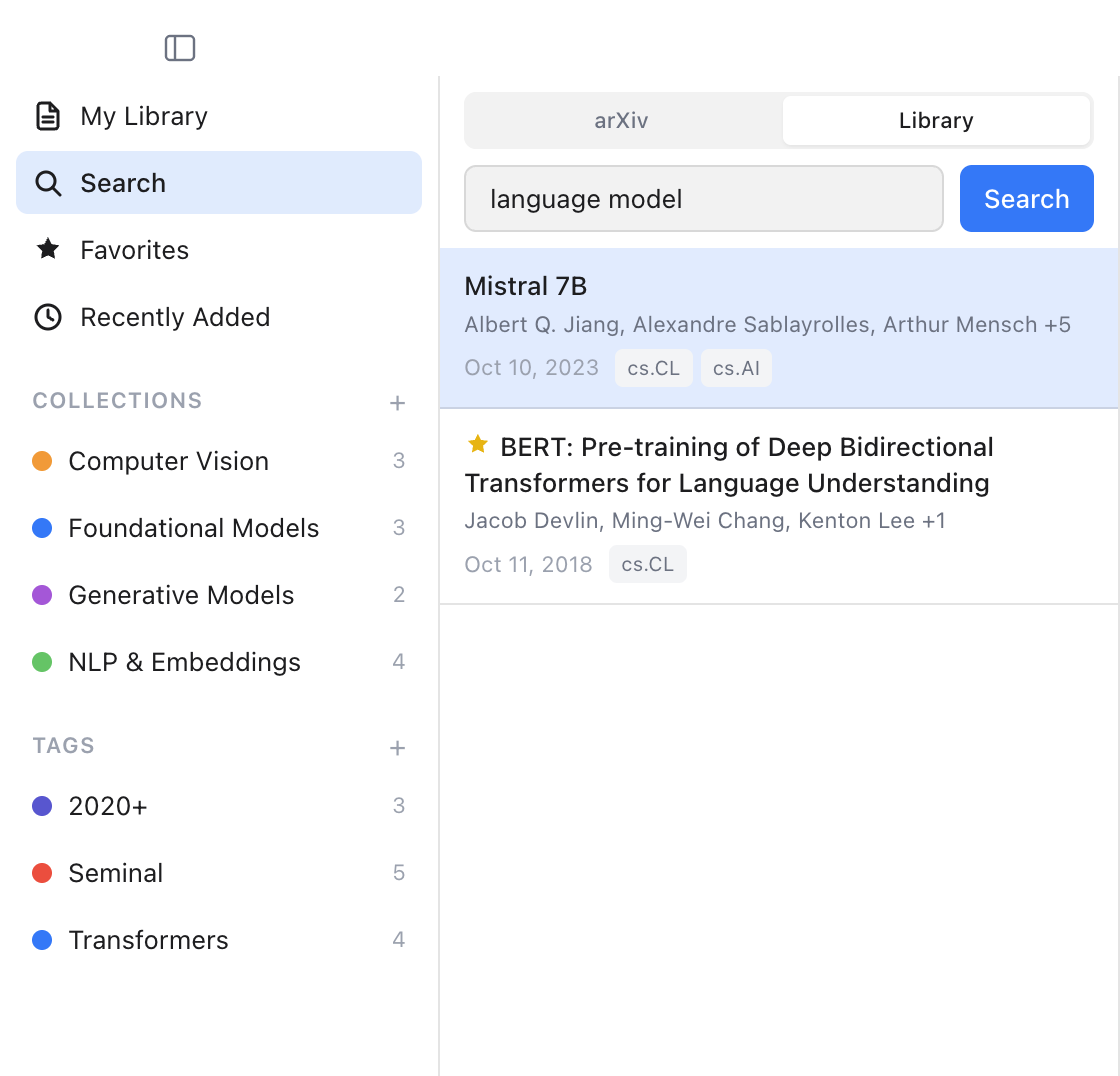
Task: Add a new collection with the plus icon
Action: [x=397, y=402]
